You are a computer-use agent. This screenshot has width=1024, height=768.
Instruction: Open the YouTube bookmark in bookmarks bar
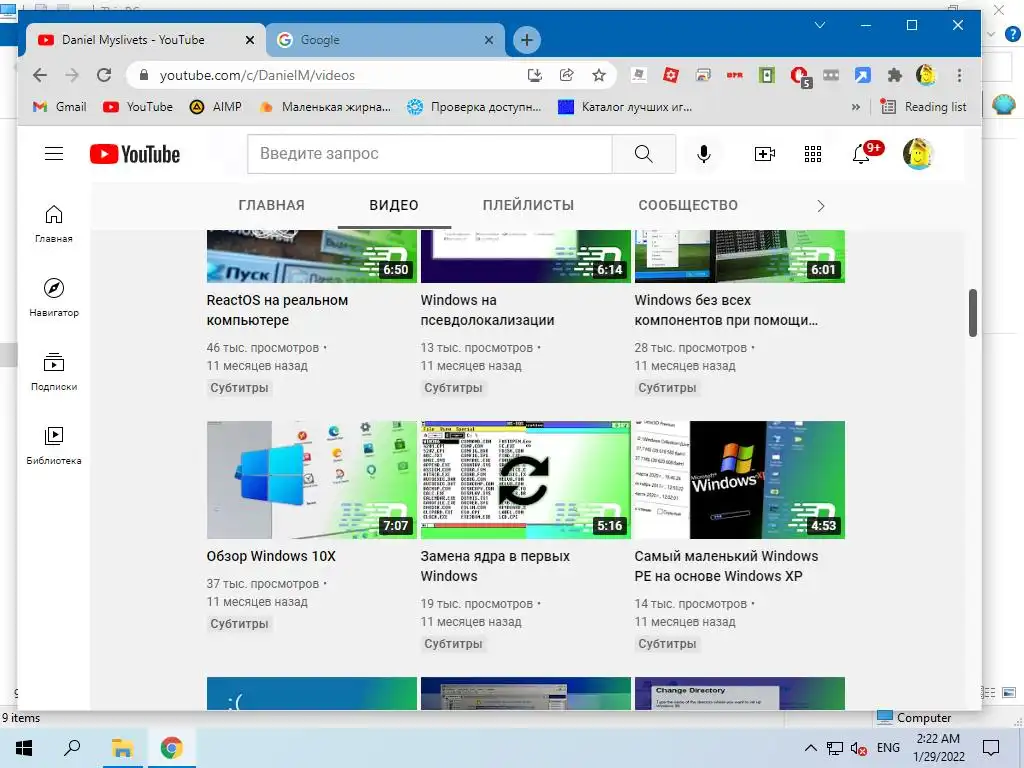tap(138, 107)
